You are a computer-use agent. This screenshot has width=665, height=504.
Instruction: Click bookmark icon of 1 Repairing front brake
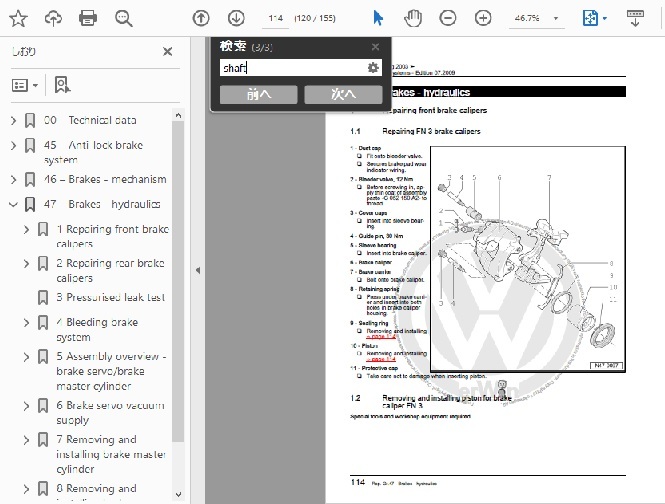(x=43, y=230)
